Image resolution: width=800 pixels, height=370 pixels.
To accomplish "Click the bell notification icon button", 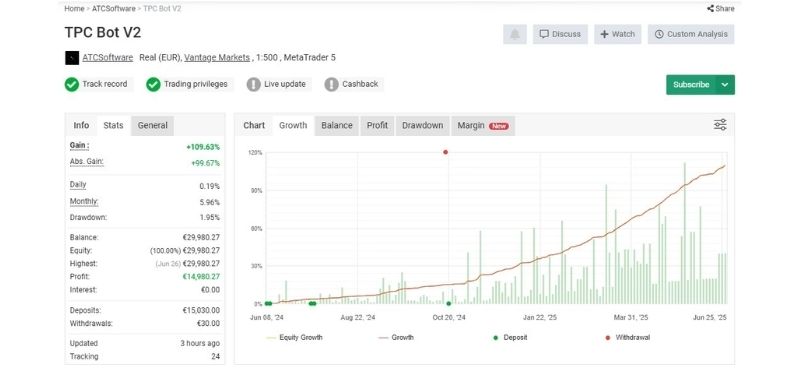I will pos(515,34).
